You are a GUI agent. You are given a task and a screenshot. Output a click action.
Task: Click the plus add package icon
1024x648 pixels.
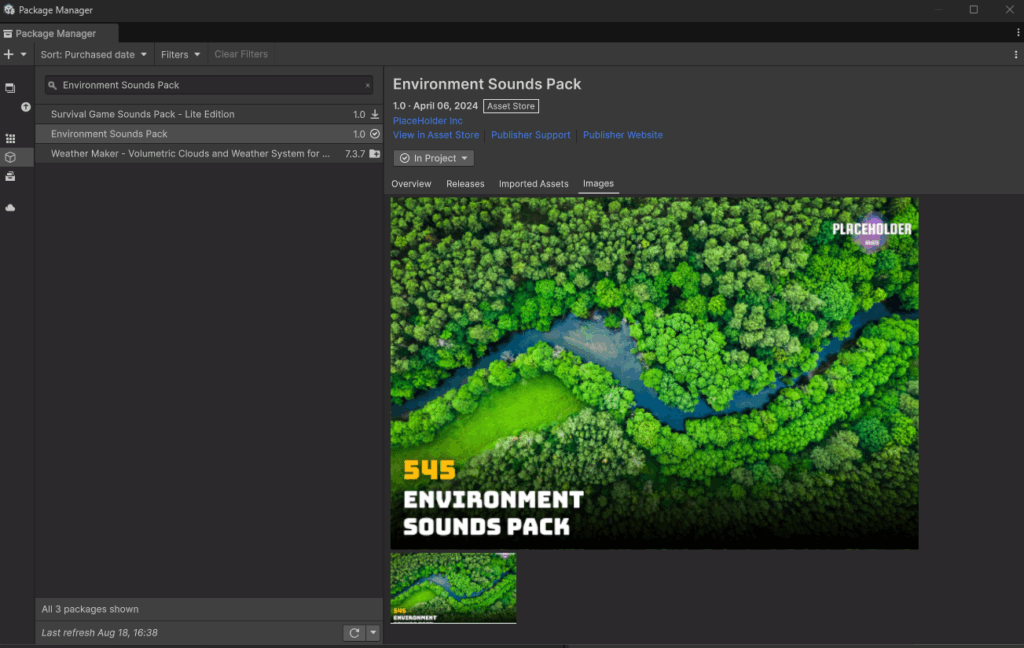coord(9,54)
